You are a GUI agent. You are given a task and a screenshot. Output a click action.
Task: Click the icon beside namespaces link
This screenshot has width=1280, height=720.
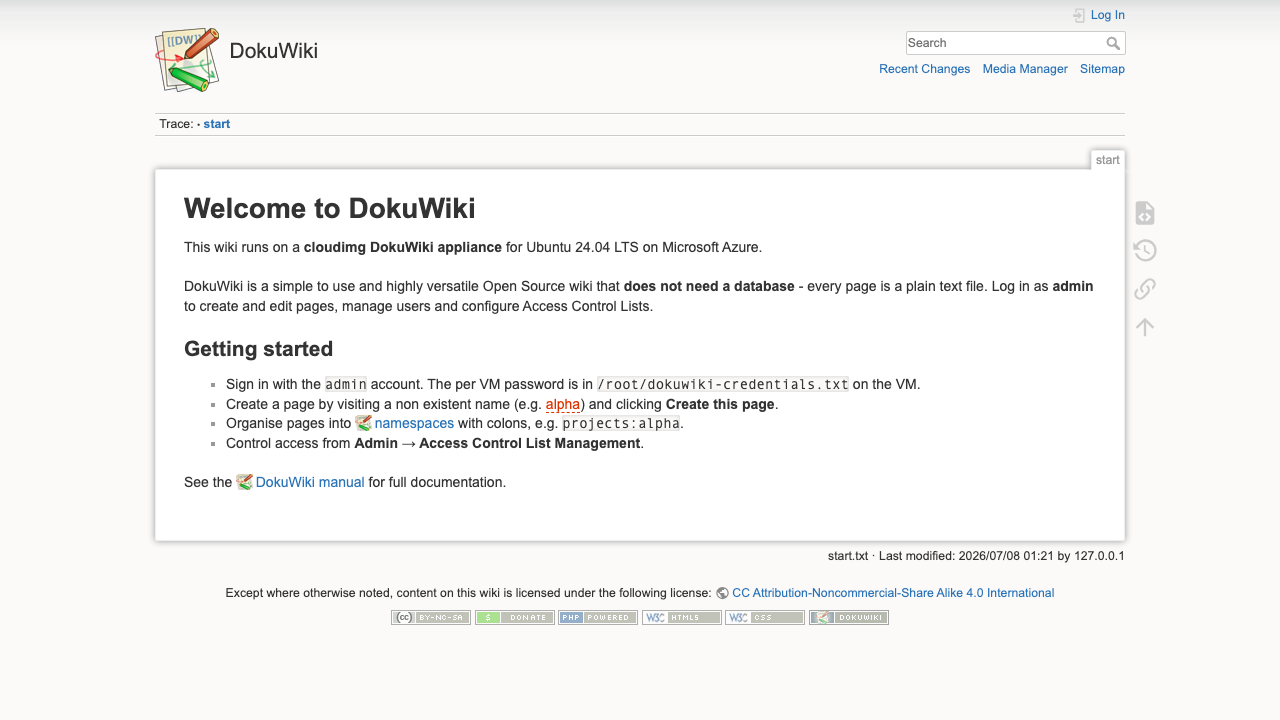363,423
